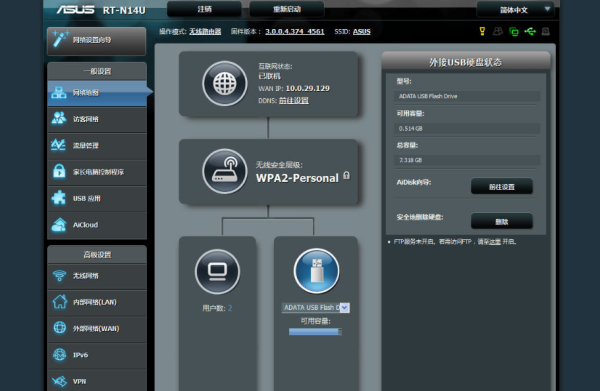Open 家长电脑控制程序 parental controls

(x=97, y=172)
